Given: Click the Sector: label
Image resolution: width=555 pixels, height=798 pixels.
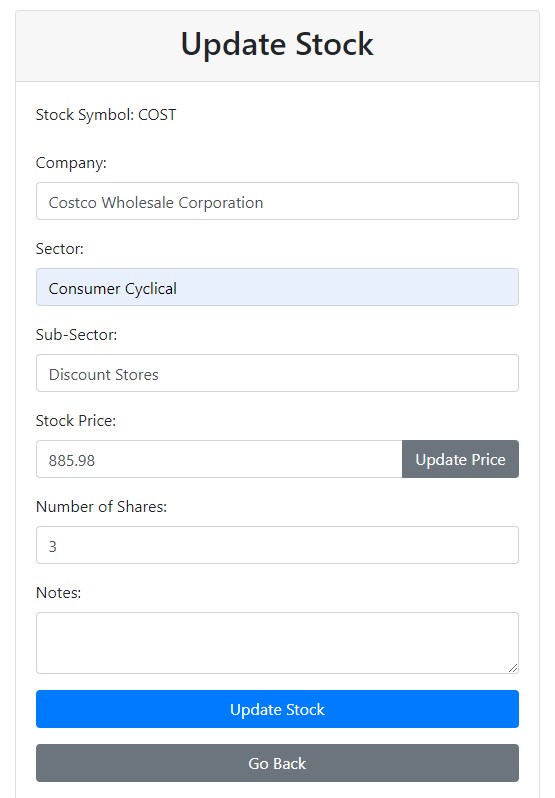Looking at the screenshot, I should [x=60, y=249].
